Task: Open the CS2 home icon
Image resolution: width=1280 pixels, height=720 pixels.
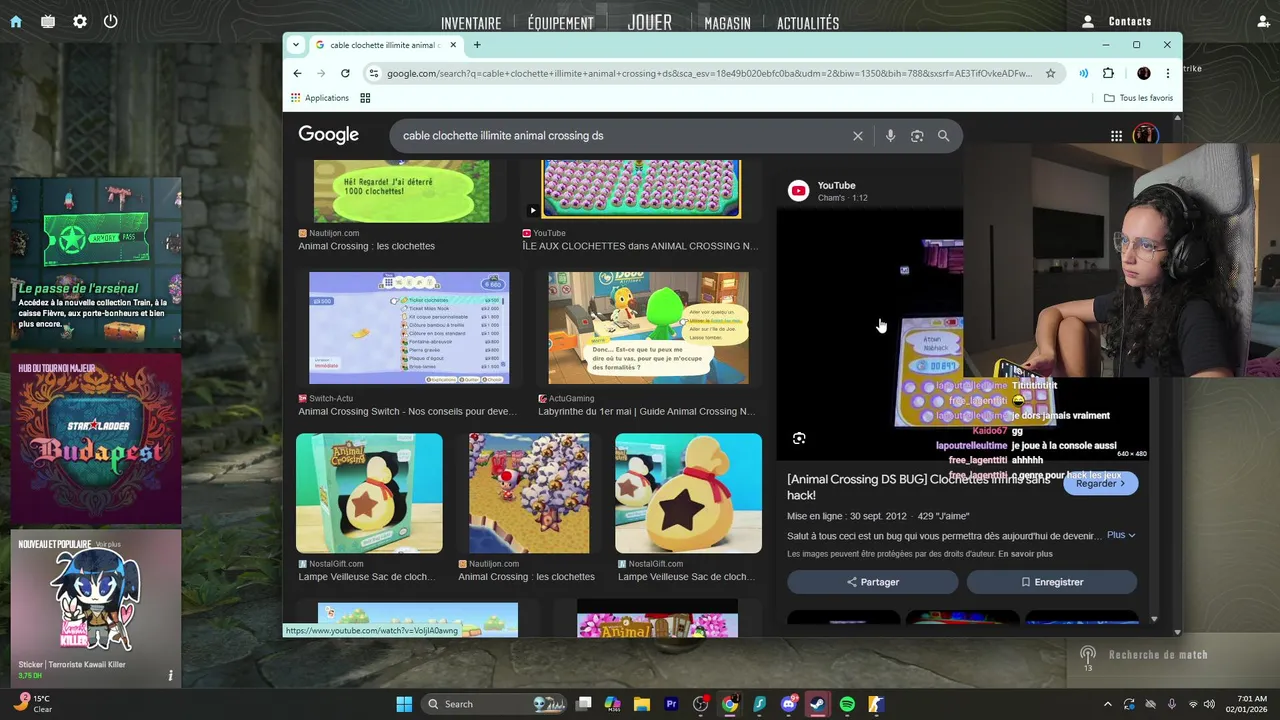Action: click(x=16, y=21)
